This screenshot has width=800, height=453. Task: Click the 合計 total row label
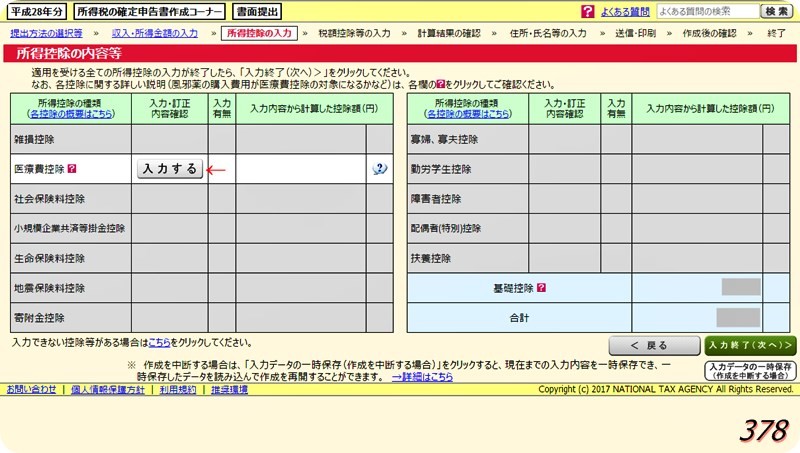(519, 318)
